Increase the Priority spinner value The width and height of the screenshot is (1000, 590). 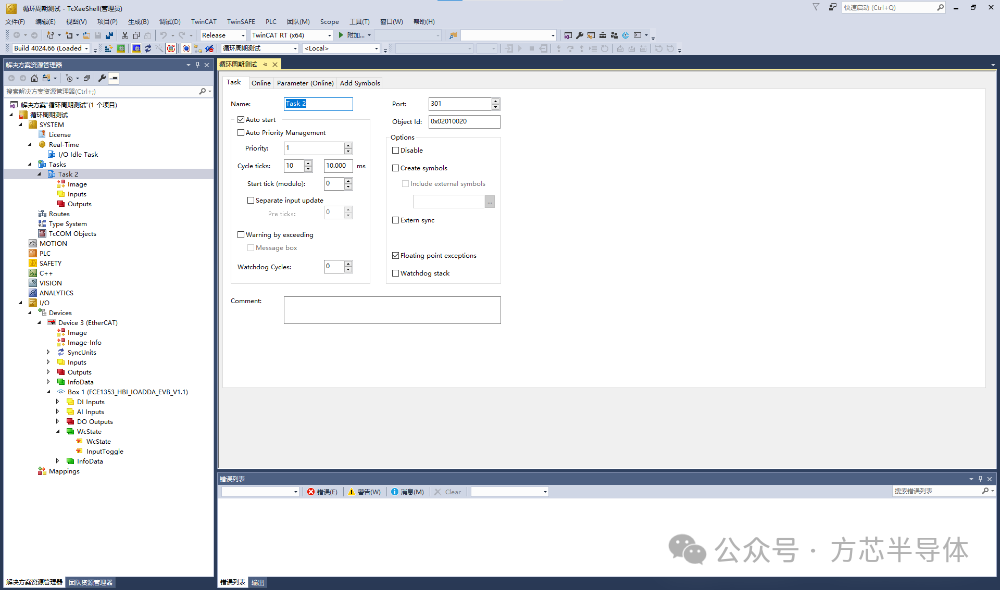[348, 145]
